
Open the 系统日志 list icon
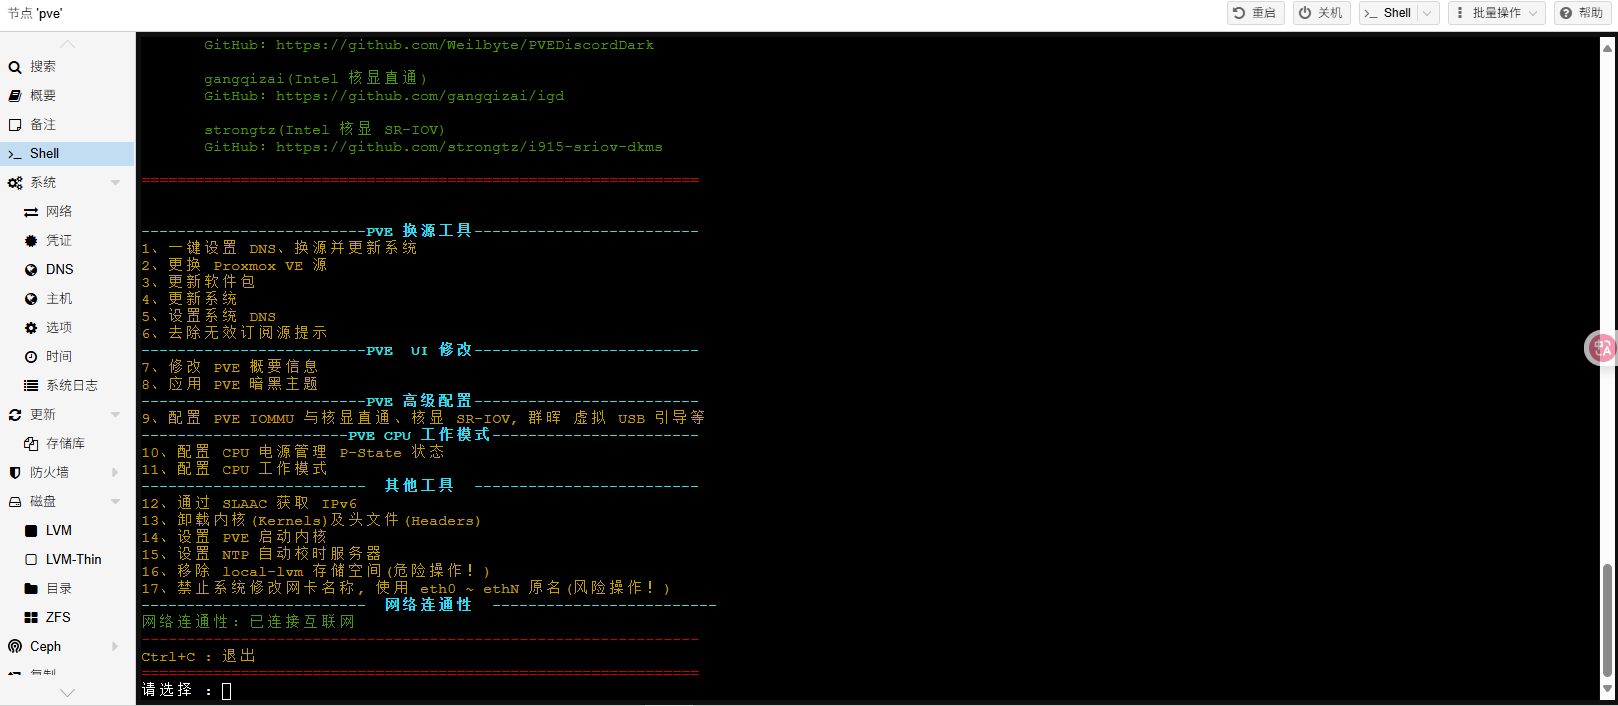pyautogui.click(x=31, y=386)
